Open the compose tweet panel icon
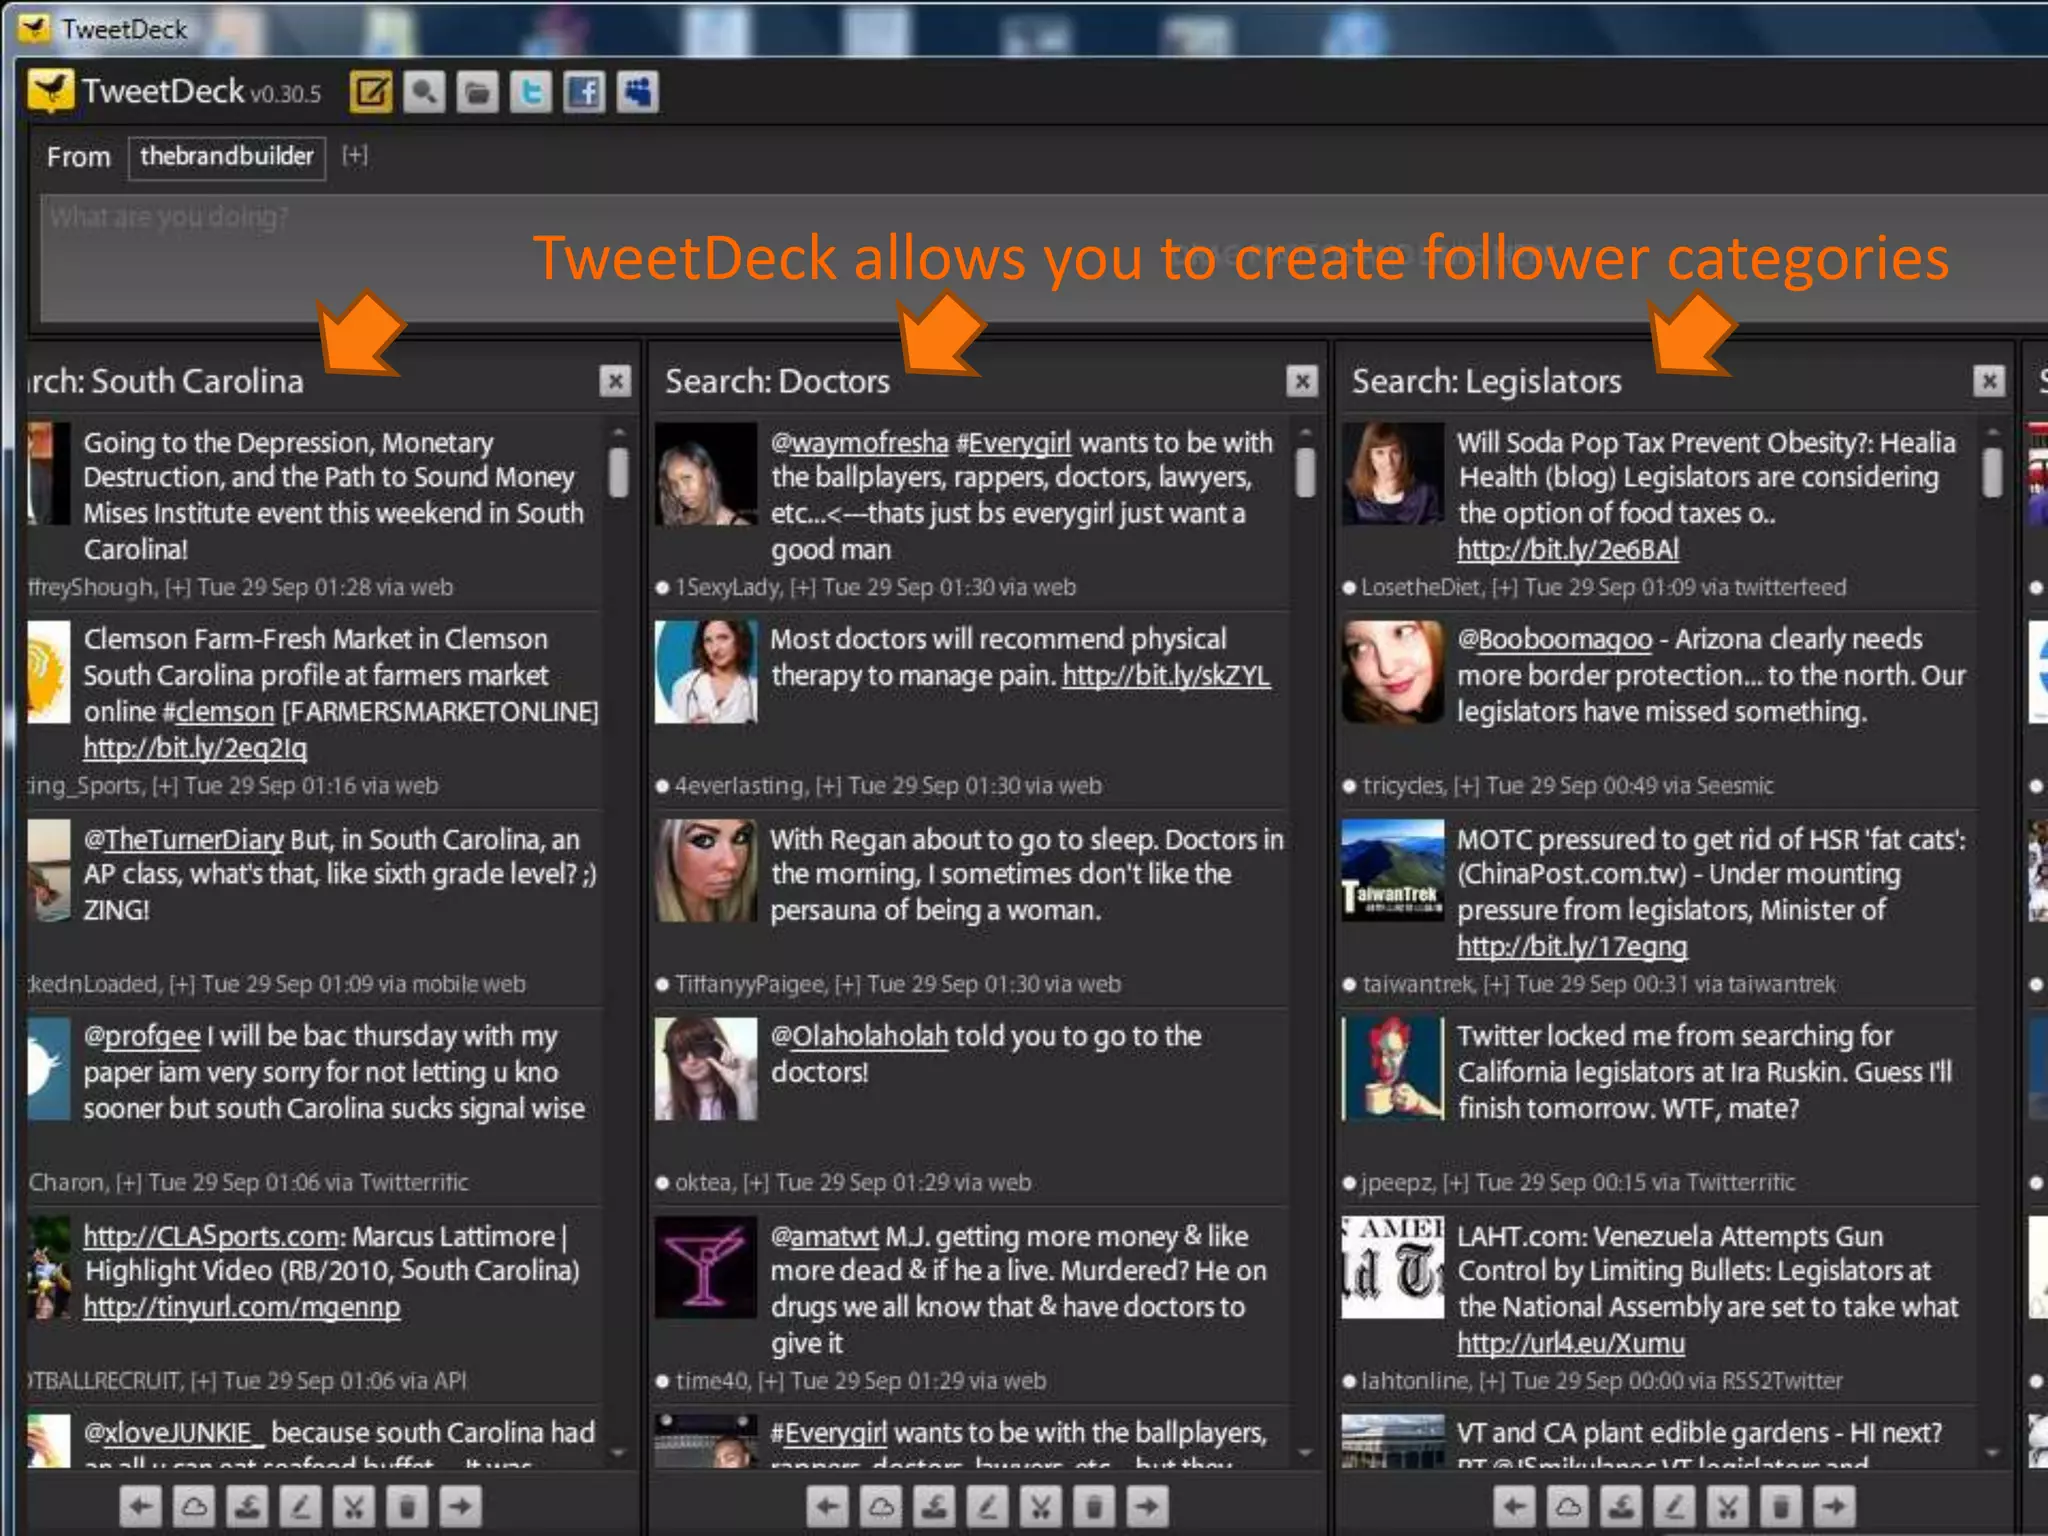2048x1536 pixels. [x=371, y=93]
